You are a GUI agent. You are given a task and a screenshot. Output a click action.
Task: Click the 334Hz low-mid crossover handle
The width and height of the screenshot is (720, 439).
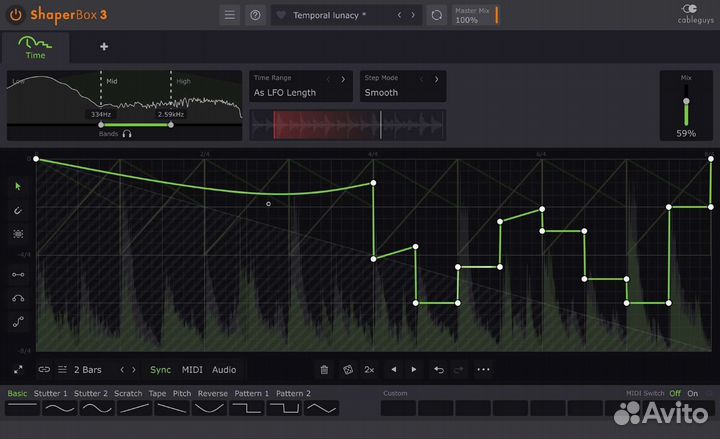(101, 124)
